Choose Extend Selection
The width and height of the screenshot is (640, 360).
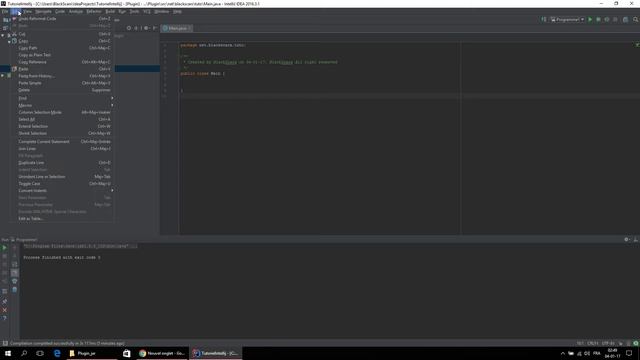[x=62, y=126]
